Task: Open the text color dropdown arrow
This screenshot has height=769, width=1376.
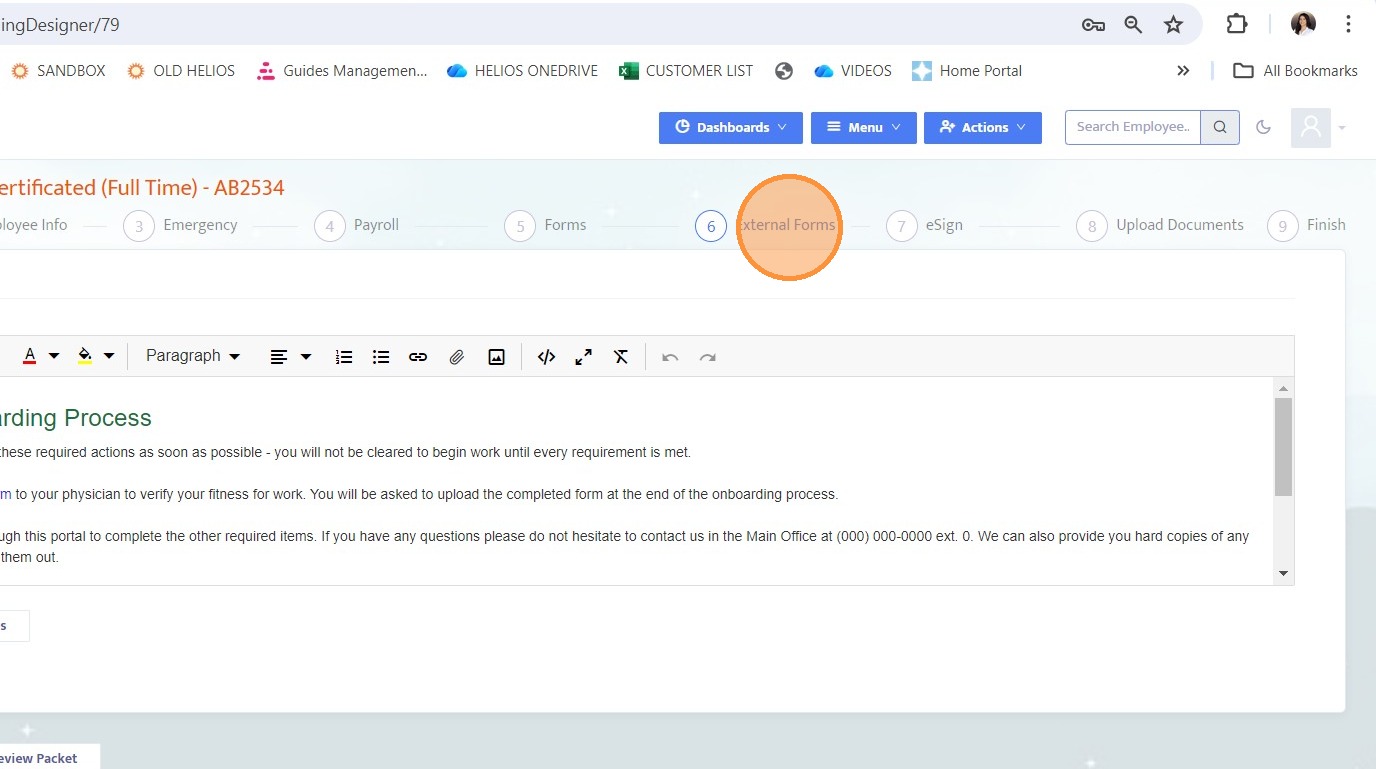Action: point(54,356)
